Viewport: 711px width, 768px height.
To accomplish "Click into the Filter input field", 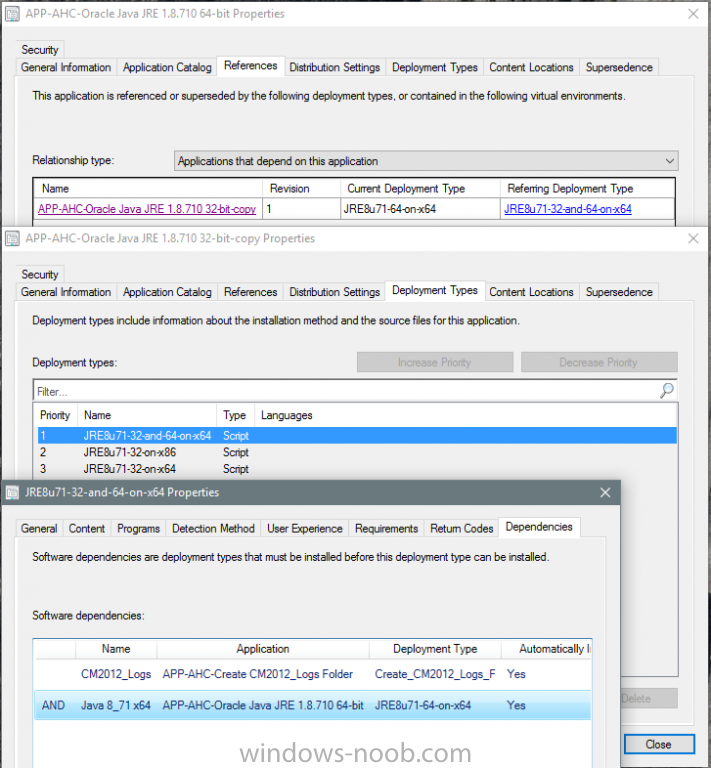I will click(345, 391).
